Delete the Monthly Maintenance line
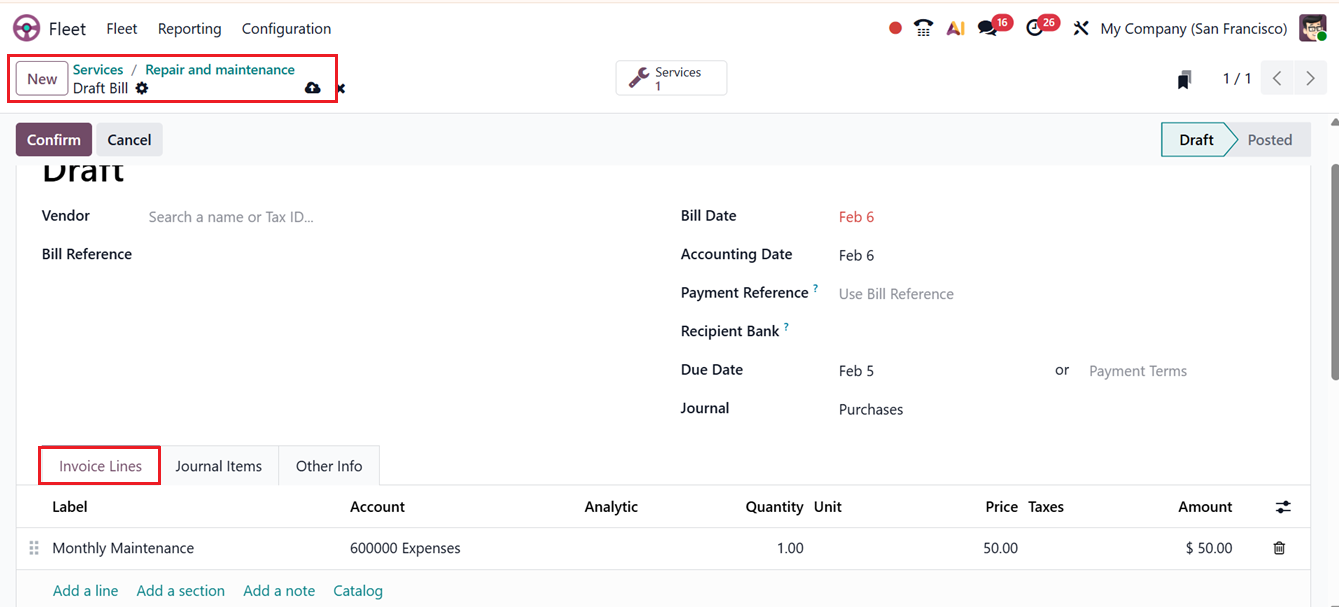This screenshot has height=607, width=1339. pos(1279,548)
